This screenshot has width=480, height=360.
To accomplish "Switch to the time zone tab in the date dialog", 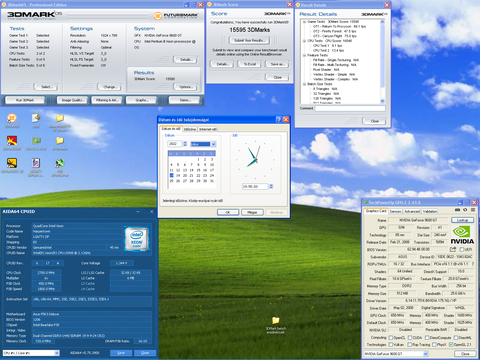I will tap(189, 129).
